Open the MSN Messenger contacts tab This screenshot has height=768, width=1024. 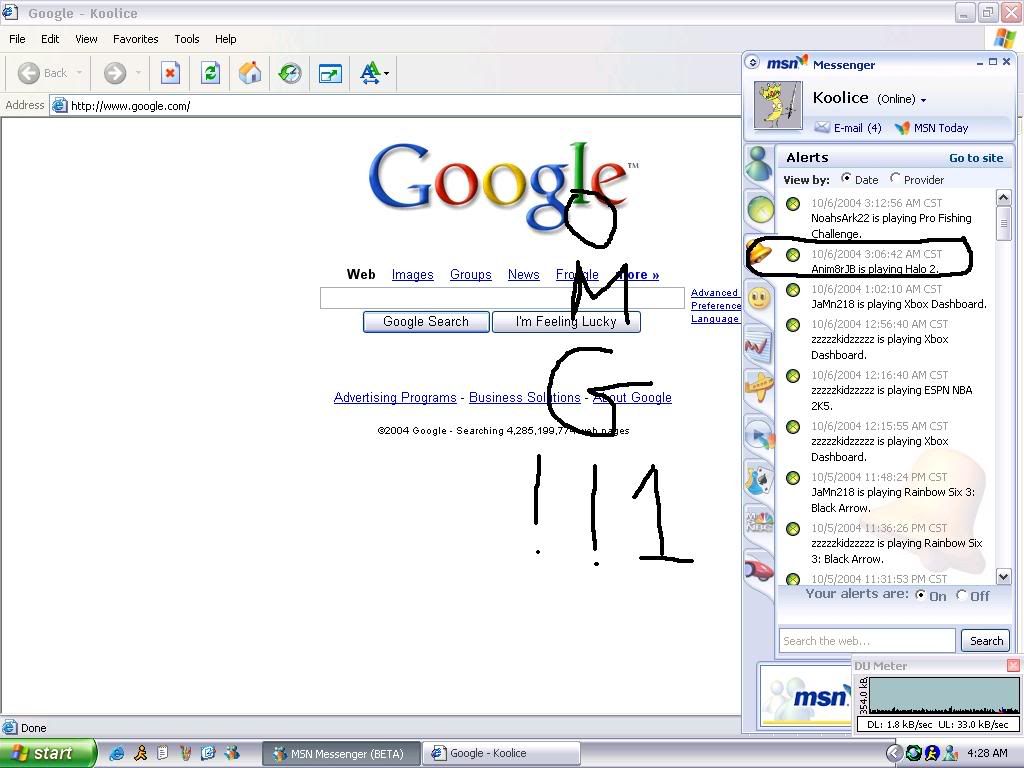tap(759, 163)
